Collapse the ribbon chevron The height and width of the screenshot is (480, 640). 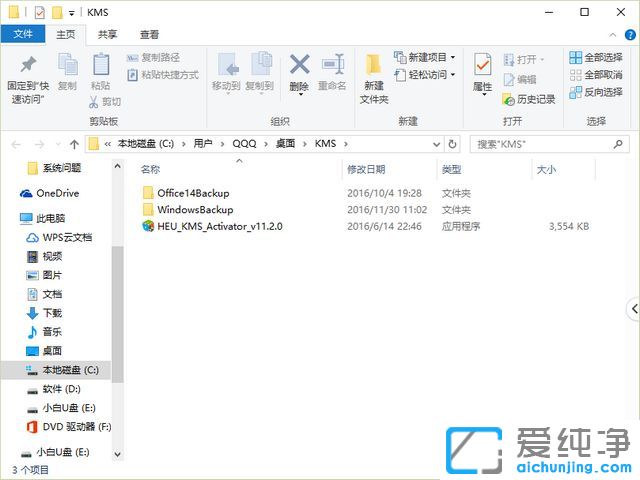(613, 35)
